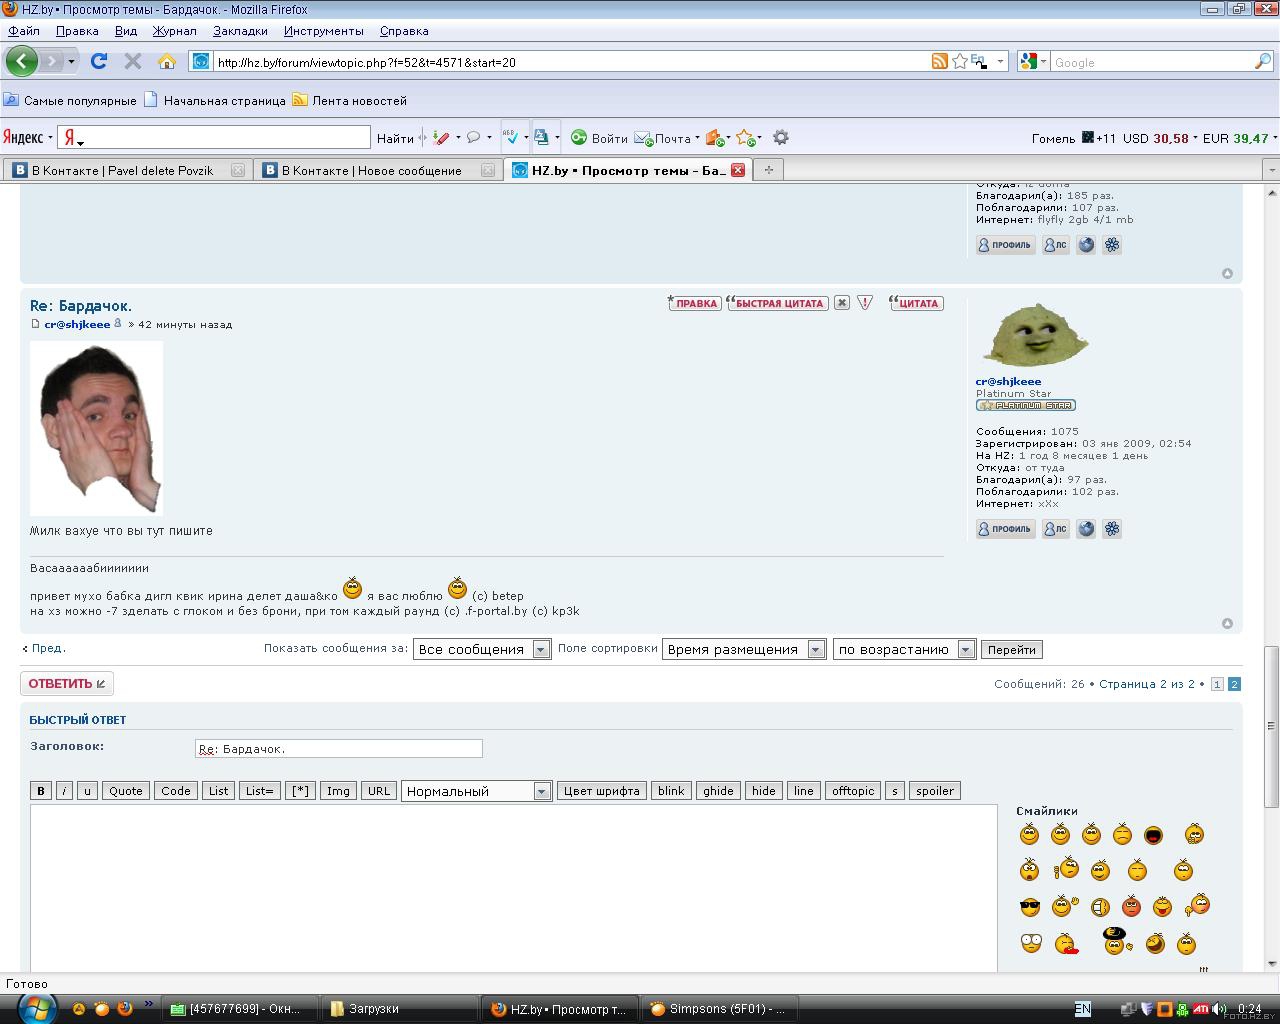1280x1024 pixels.
Task: Click the Yandex bar translate page icon
Action: click(541, 138)
